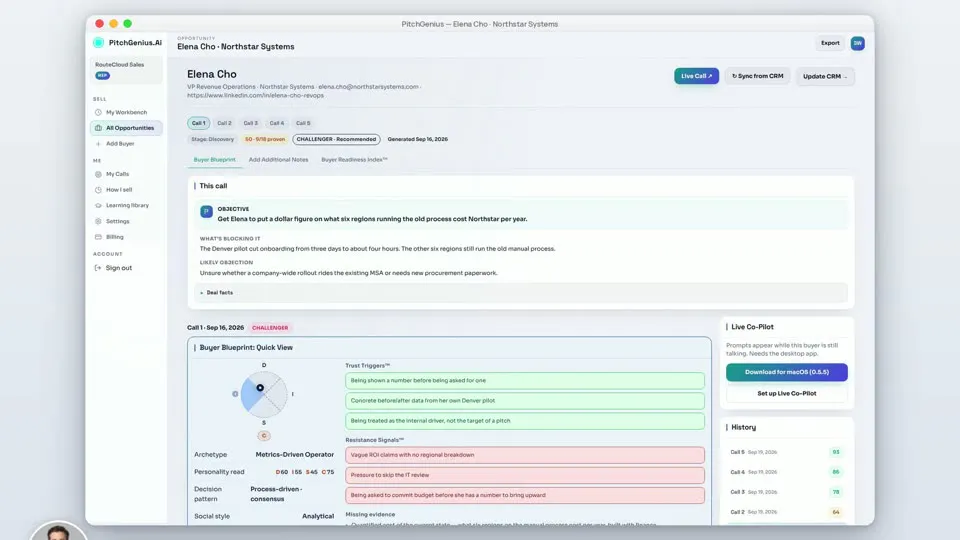Click the Objective flag icon
The image size is (960, 540).
[206, 212]
